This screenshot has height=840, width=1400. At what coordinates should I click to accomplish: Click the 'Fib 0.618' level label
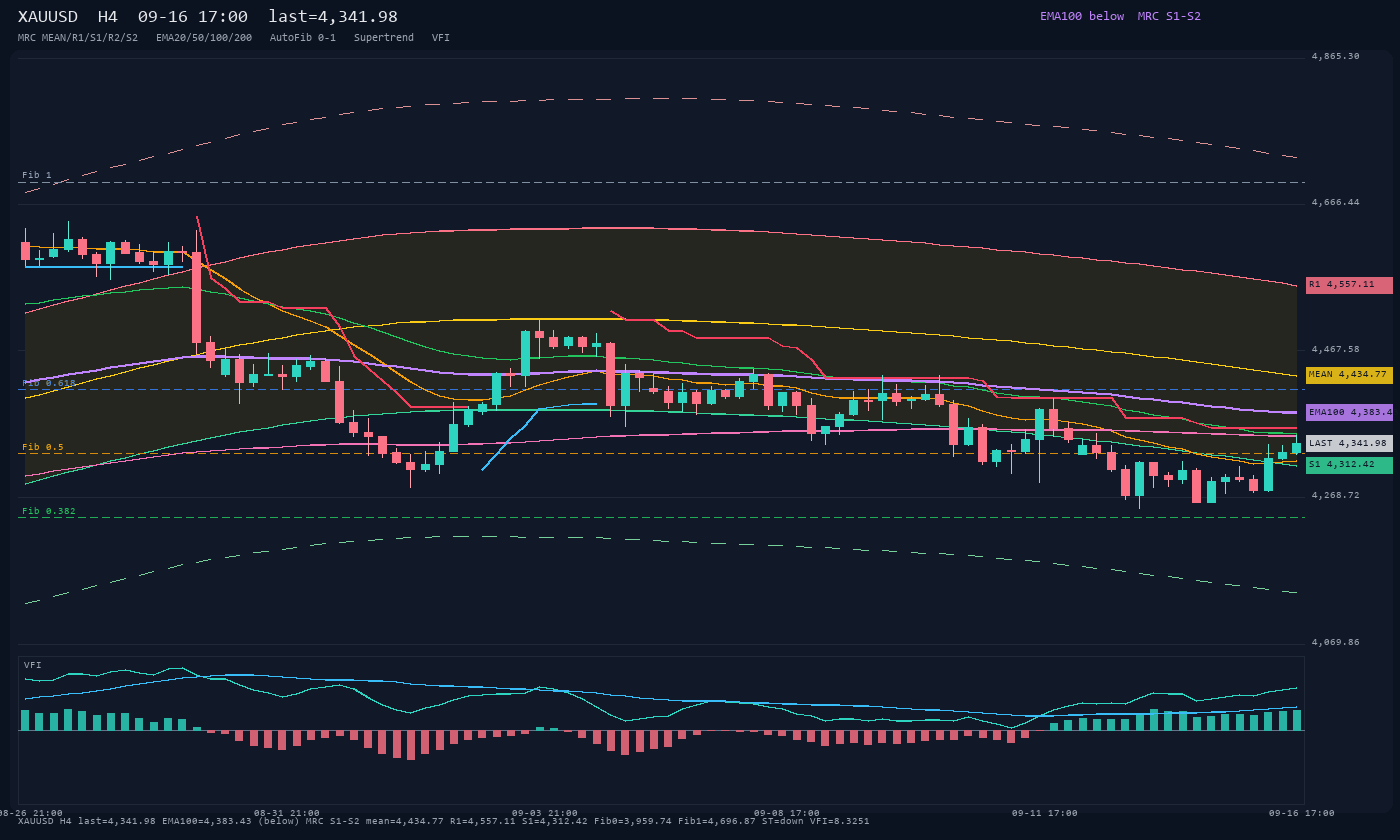(49, 383)
